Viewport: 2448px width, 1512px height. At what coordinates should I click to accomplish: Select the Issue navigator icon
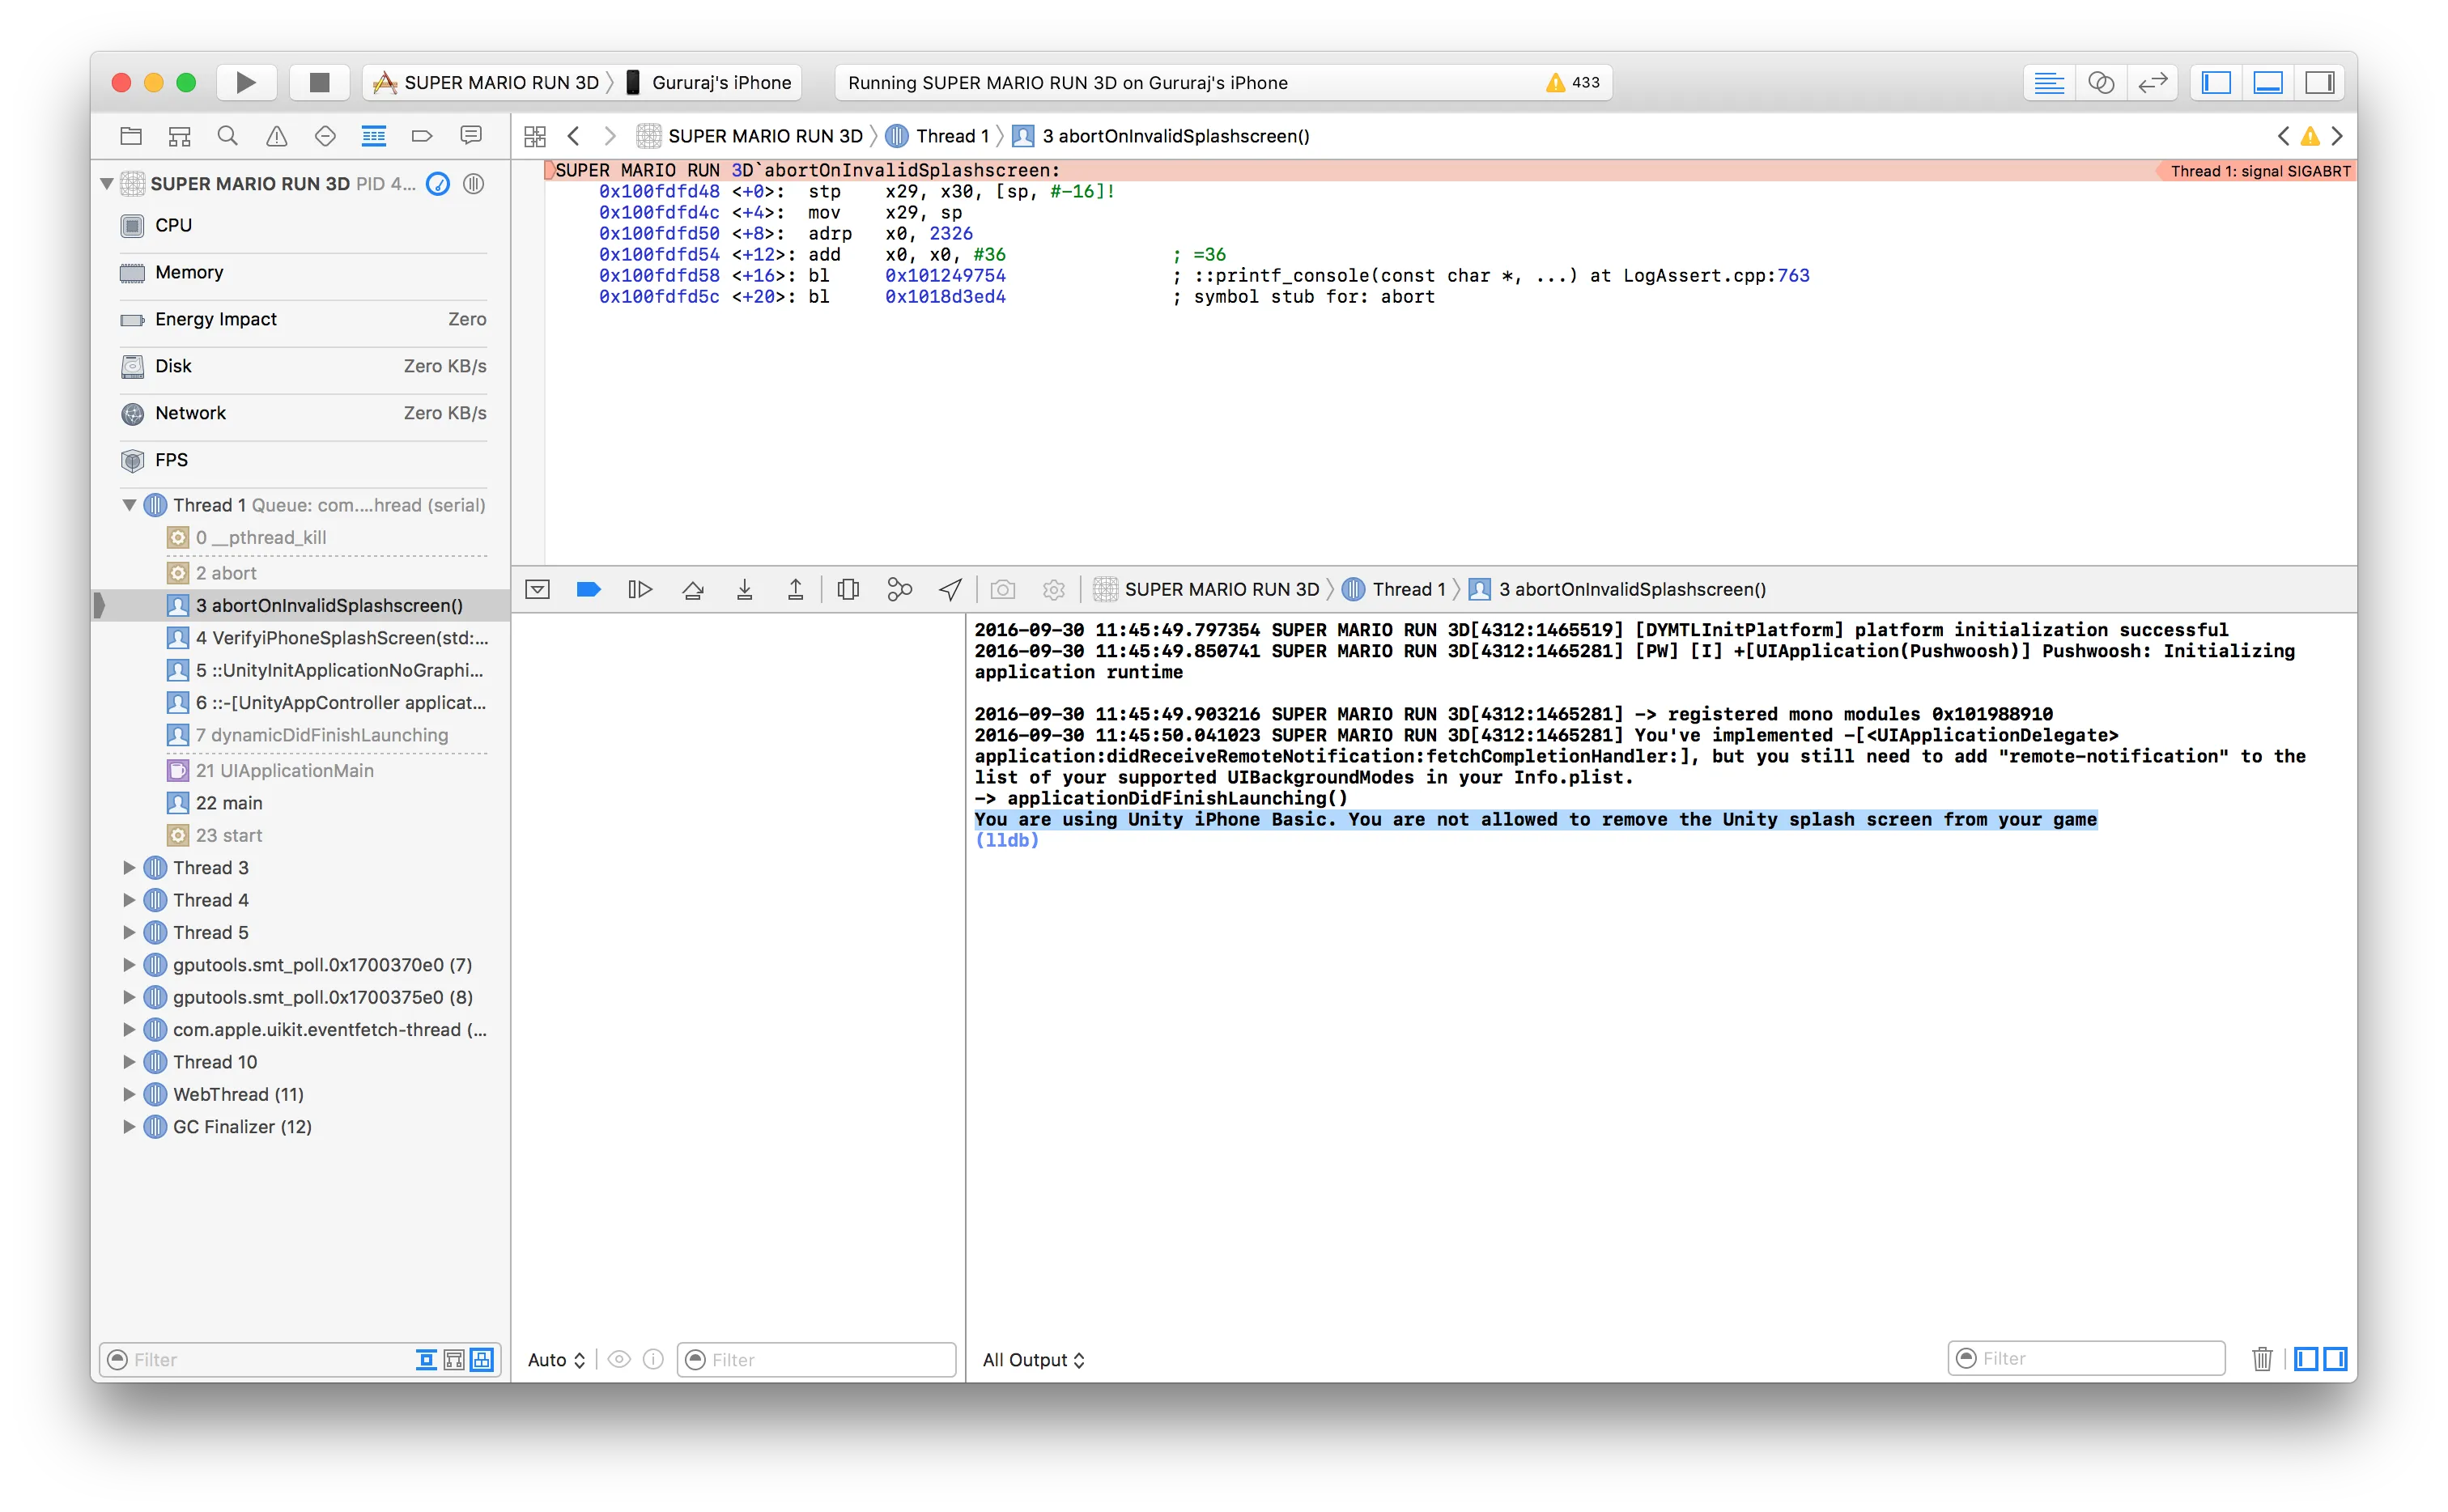point(277,136)
